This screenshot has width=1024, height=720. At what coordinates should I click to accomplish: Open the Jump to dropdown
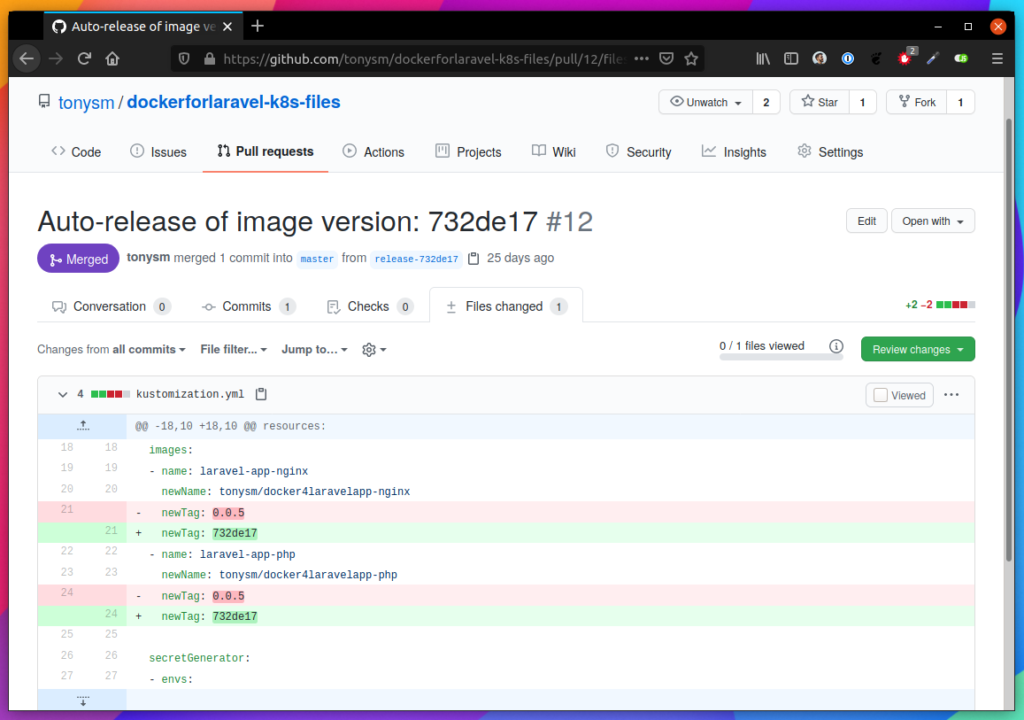click(x=314, y=350)
